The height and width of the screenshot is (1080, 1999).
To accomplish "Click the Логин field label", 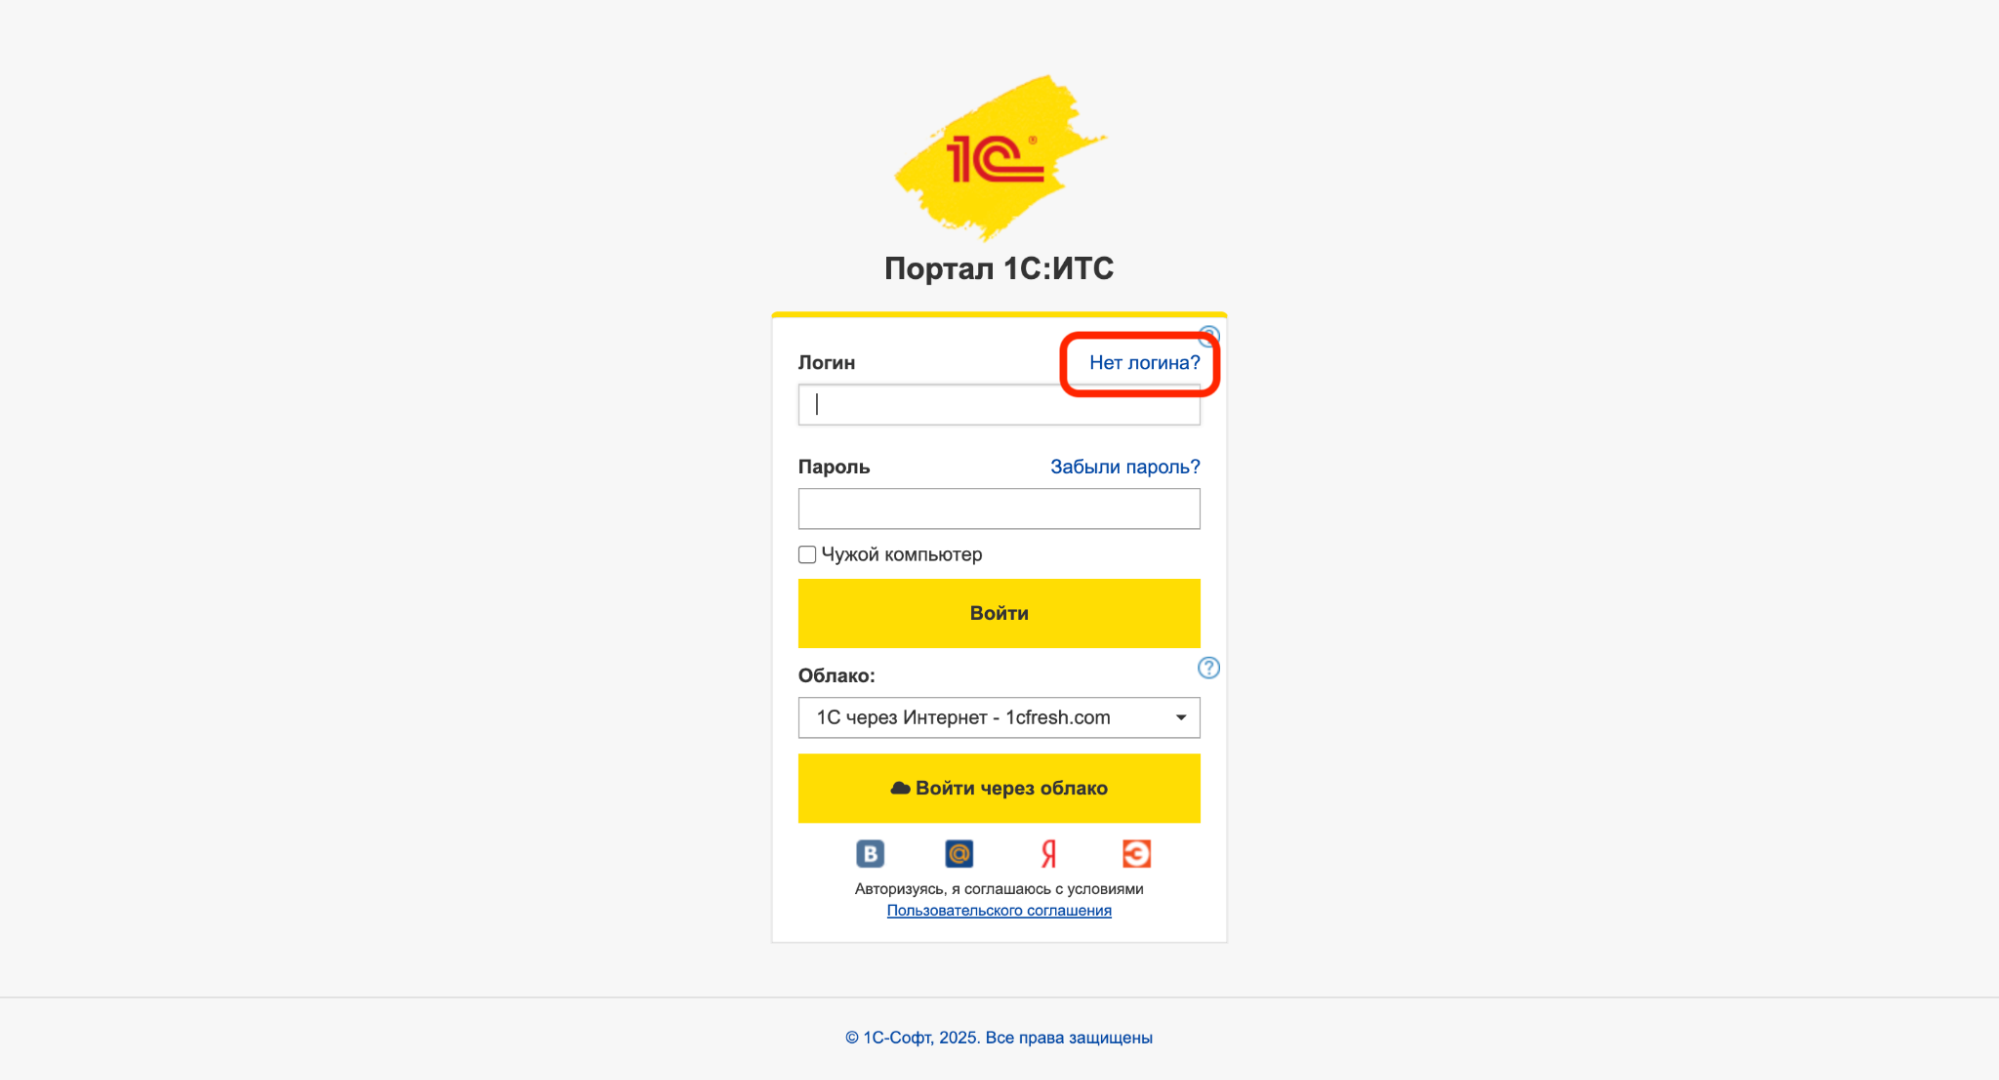I will tap(827, 363).
